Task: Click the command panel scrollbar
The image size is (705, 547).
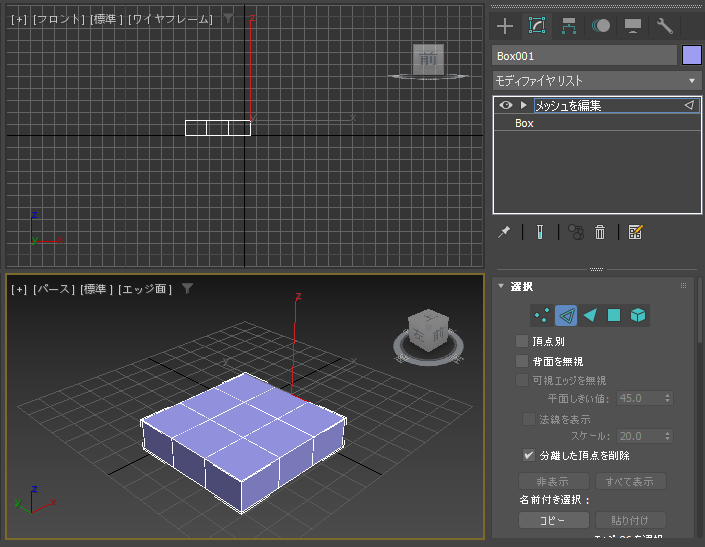Action: tap(699, 310)
